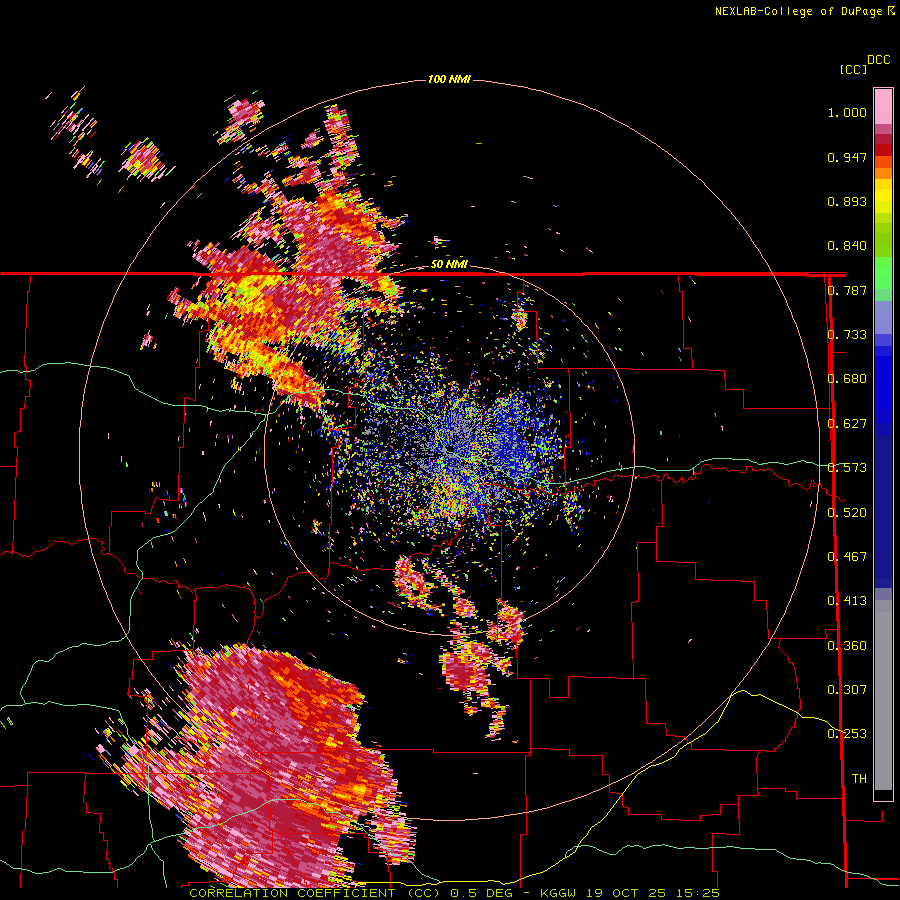900x900 pixels.
Task: Click the CORRELATION COEFFICIENT (CC) caption text
Action: click(315, 893)
